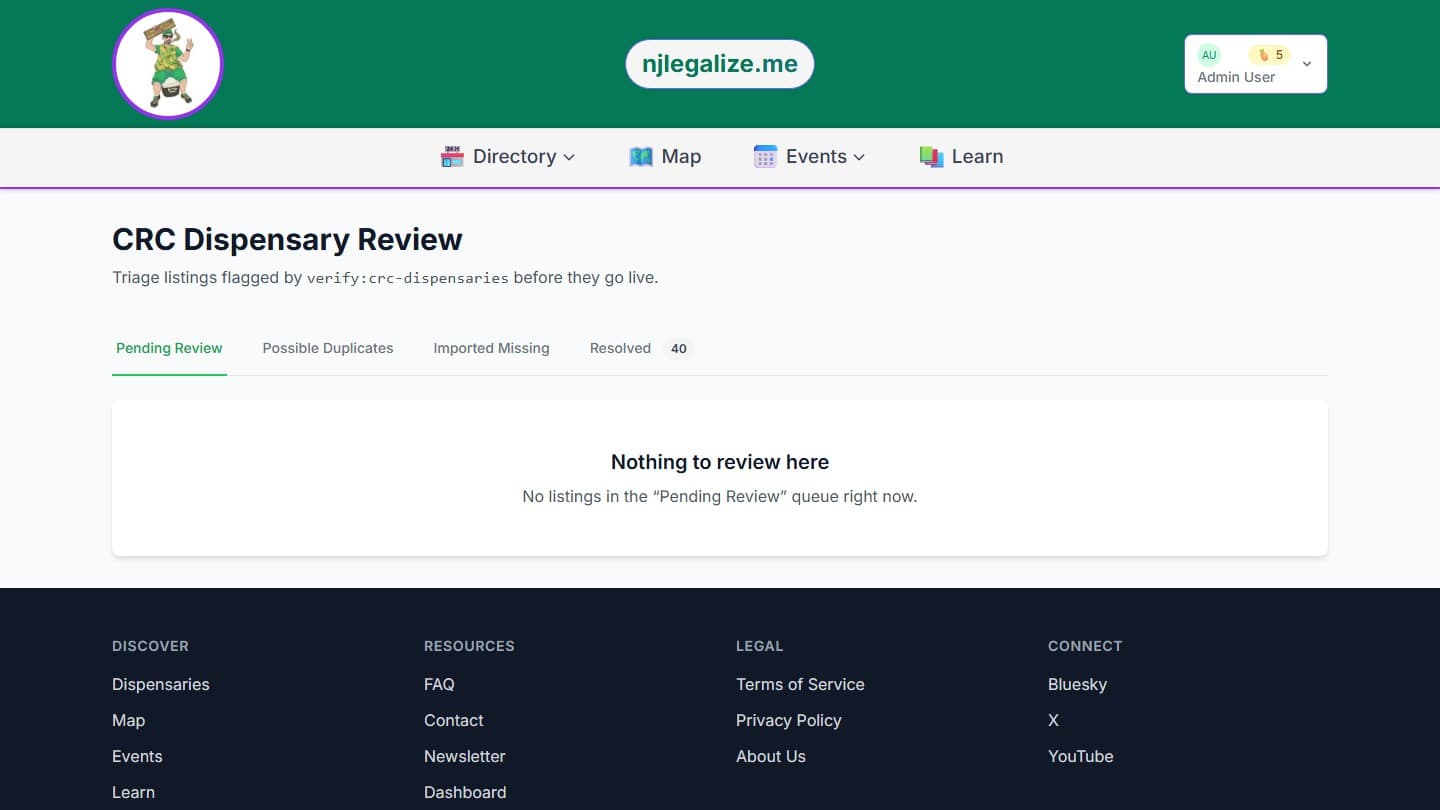This screenshot has width=1440, height=810.
Task: Open the Resolved tab
Action: click(x=640, y=348)
